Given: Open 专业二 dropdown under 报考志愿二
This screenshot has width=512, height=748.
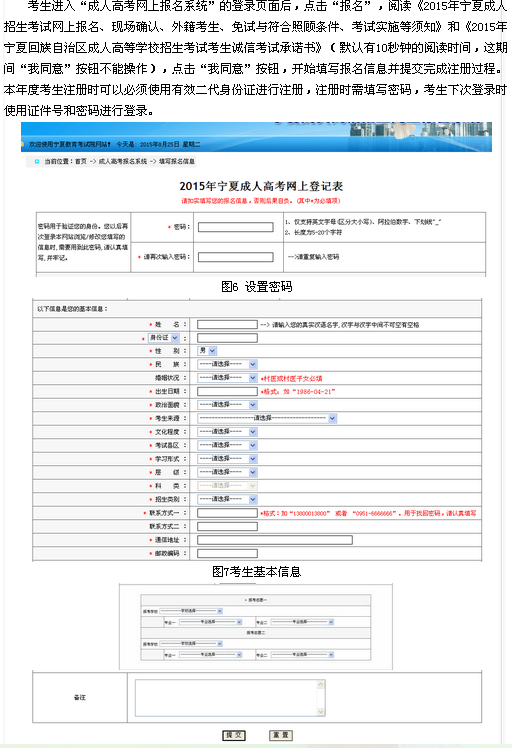Looking at the screenshot, I should click(302, 655).
